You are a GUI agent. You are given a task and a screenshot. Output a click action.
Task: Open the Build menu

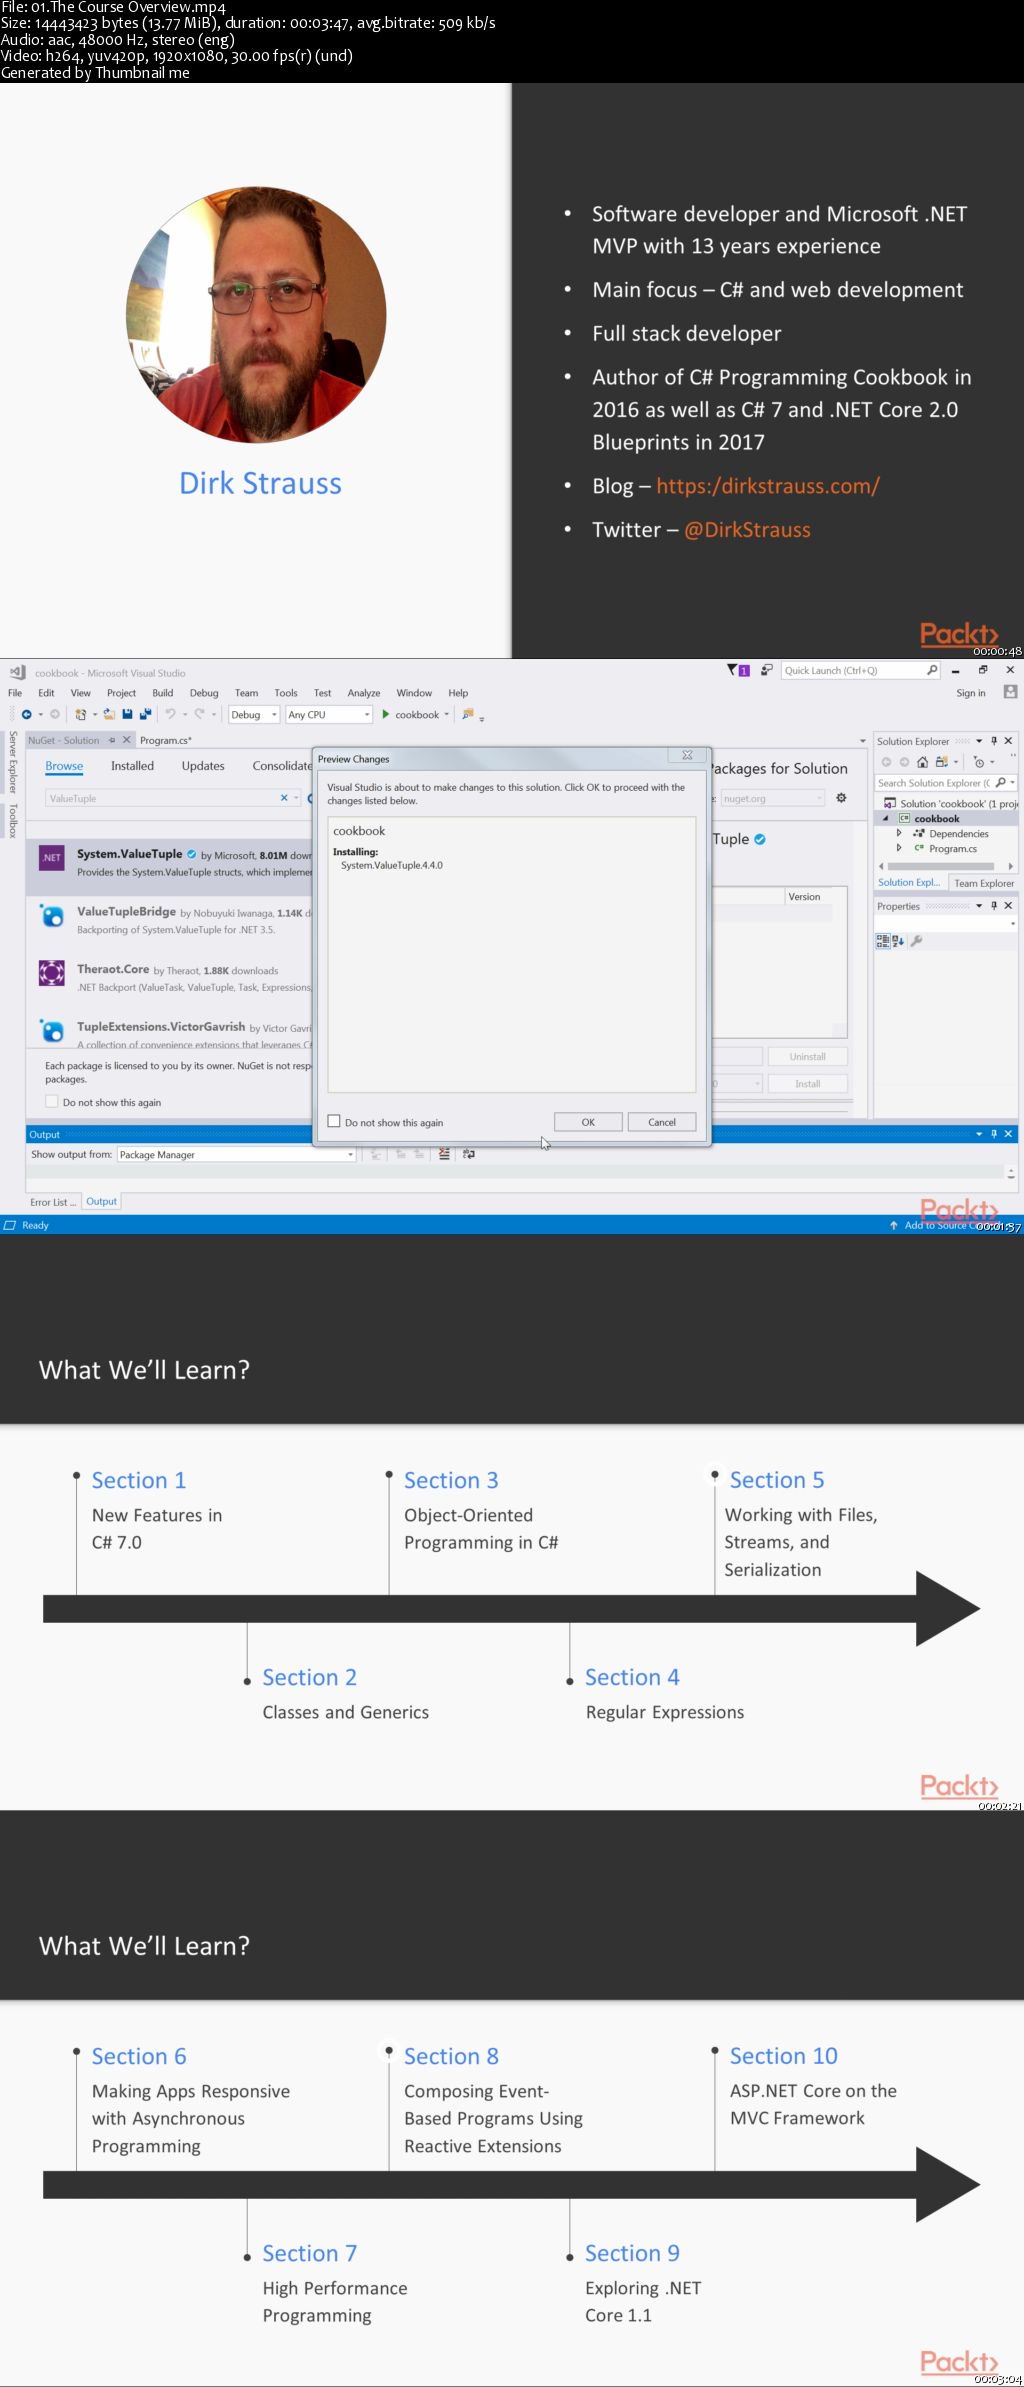163,693
